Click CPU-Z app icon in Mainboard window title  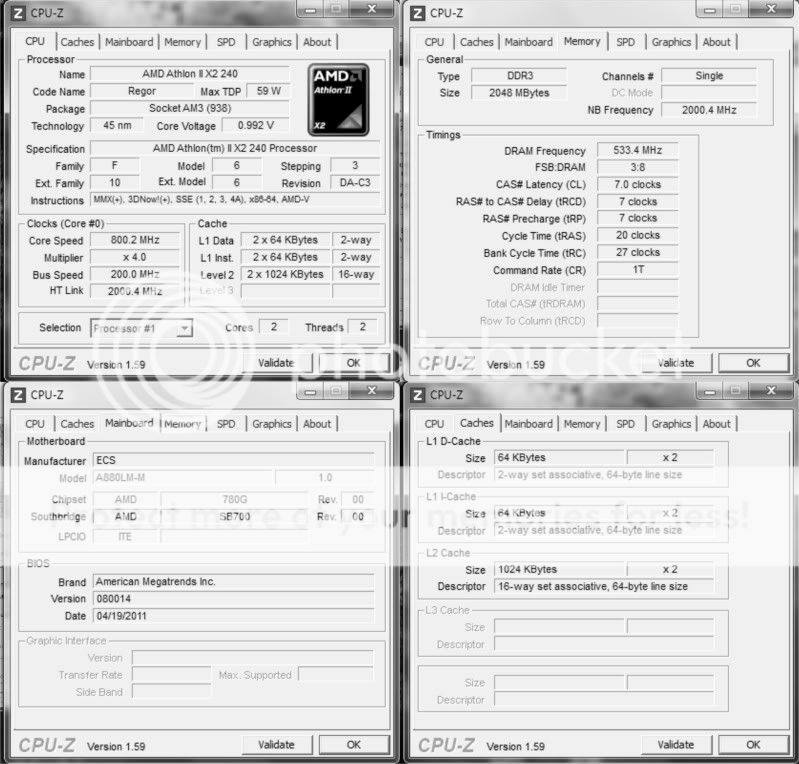tap(18, 394)
